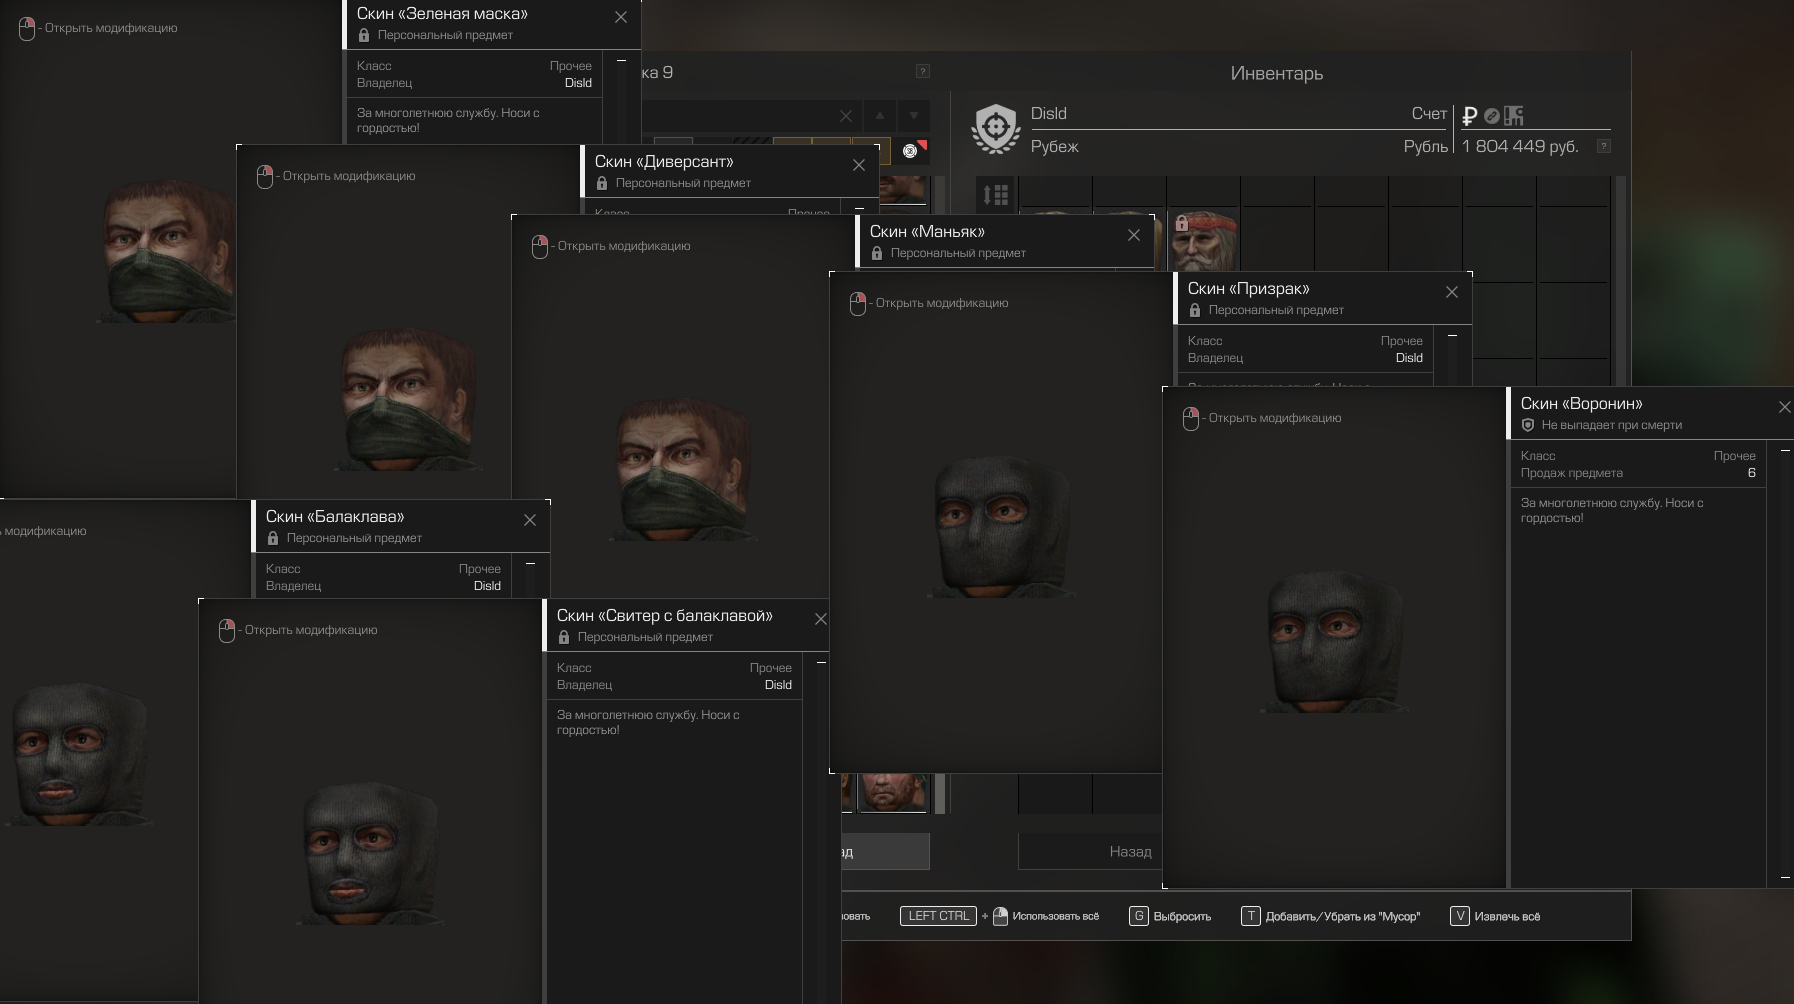This screenshot has height=1004, width=1794.
Task: Collapse the «Зеленая маска» info section
Action: coord(621,61)
